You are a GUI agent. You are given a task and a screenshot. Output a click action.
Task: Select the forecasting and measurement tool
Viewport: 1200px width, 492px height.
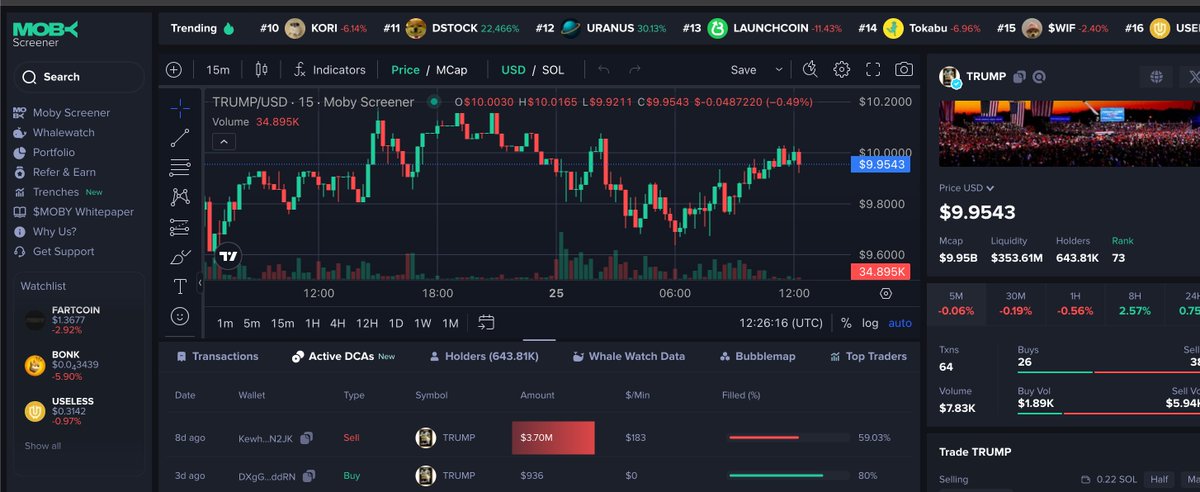pyautogui.click(x=180, y=227)
